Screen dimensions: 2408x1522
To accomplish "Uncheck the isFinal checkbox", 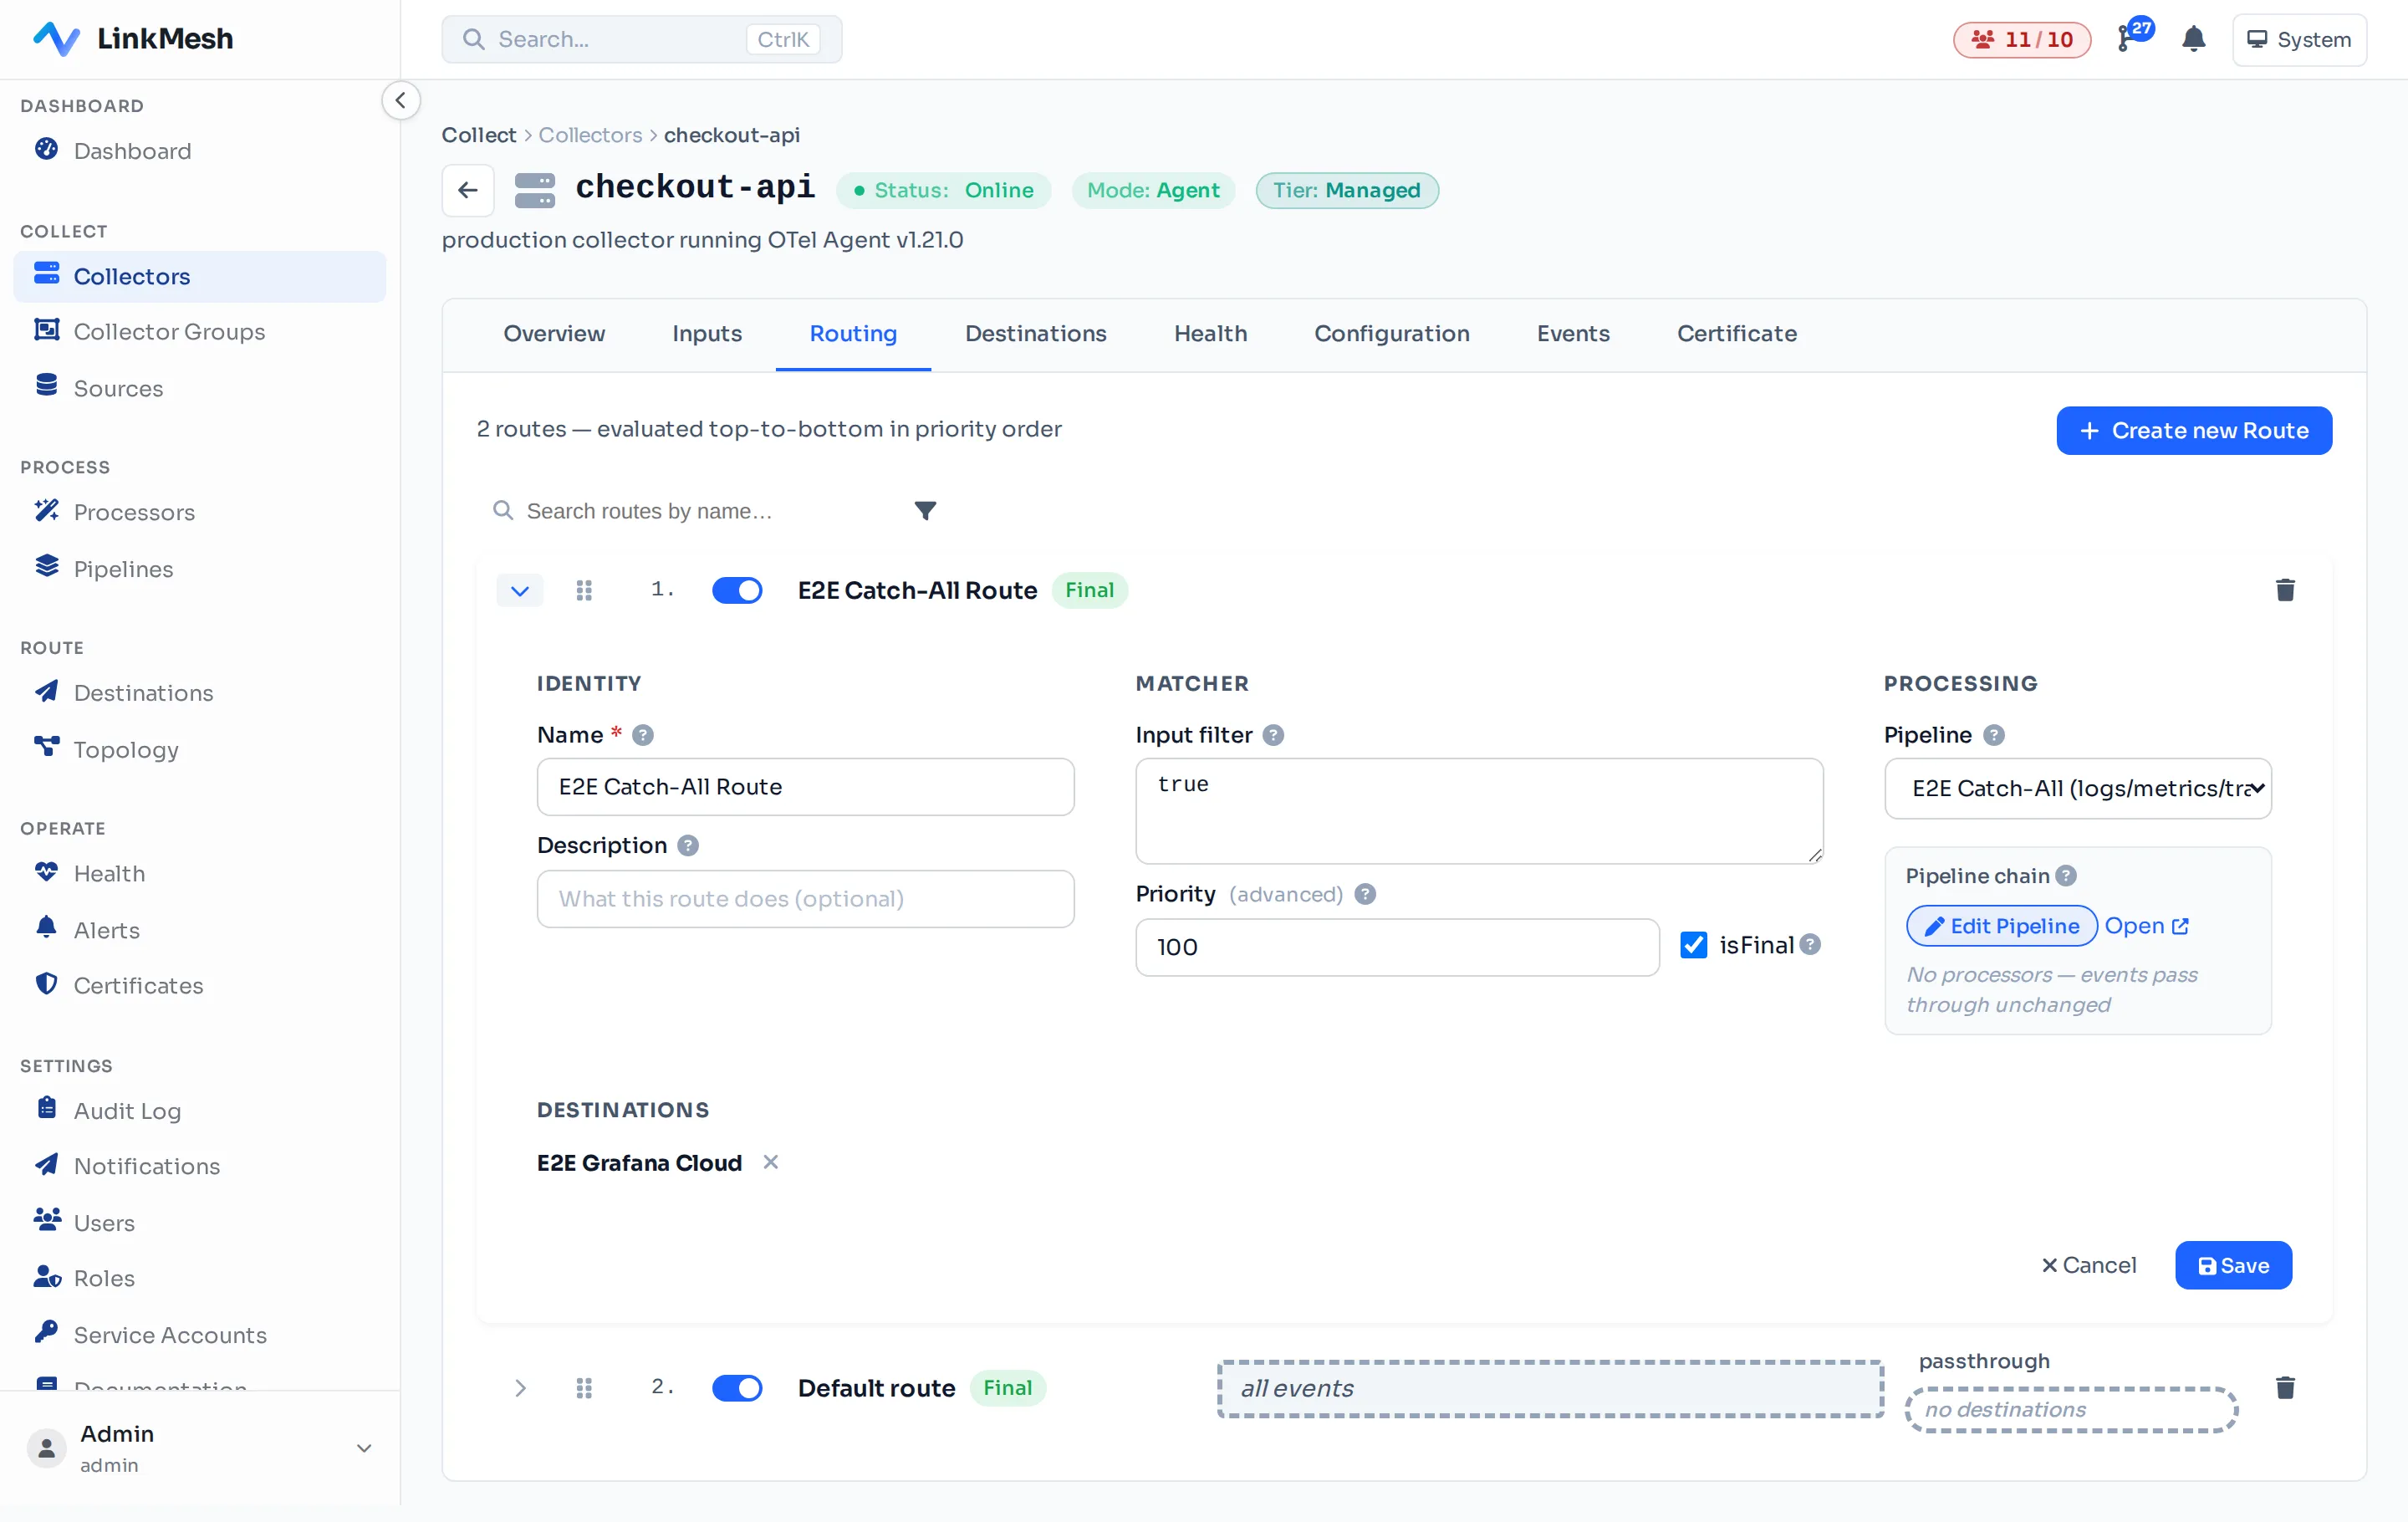I will pyautogui.click(x=1693, y=945).
